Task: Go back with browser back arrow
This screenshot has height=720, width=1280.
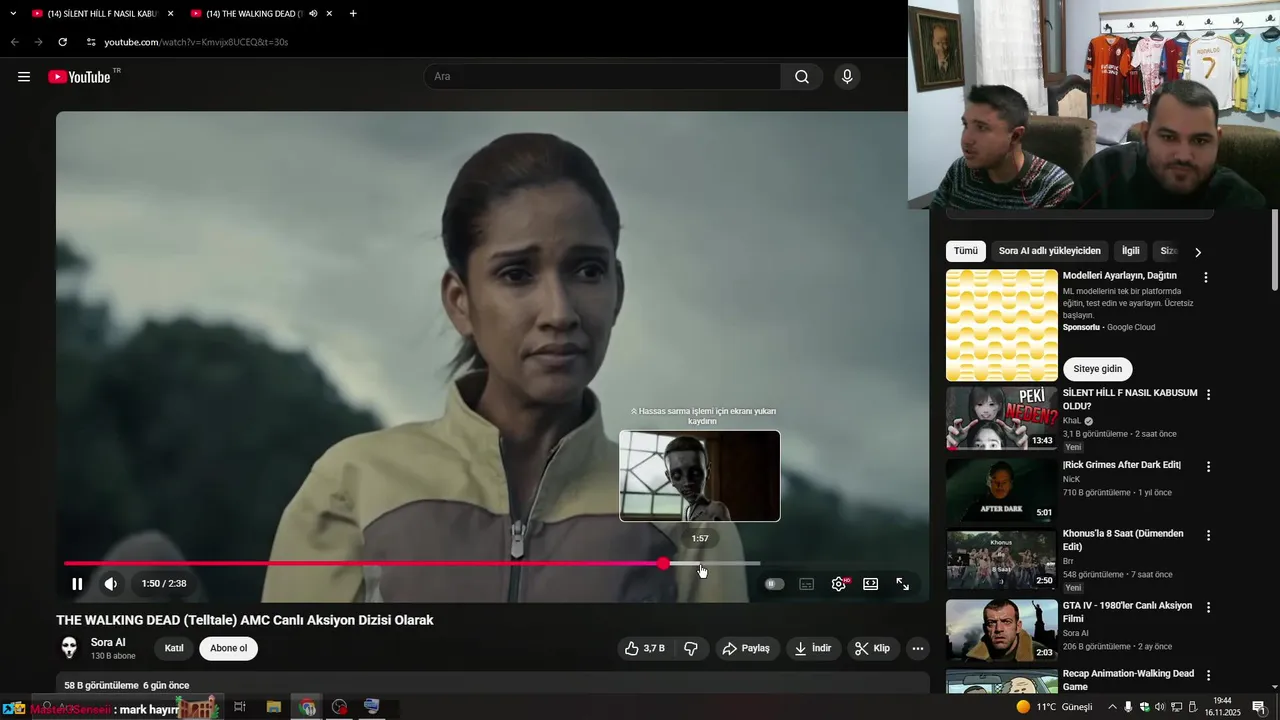Action: pyautogui.click(x=14, y=42)
